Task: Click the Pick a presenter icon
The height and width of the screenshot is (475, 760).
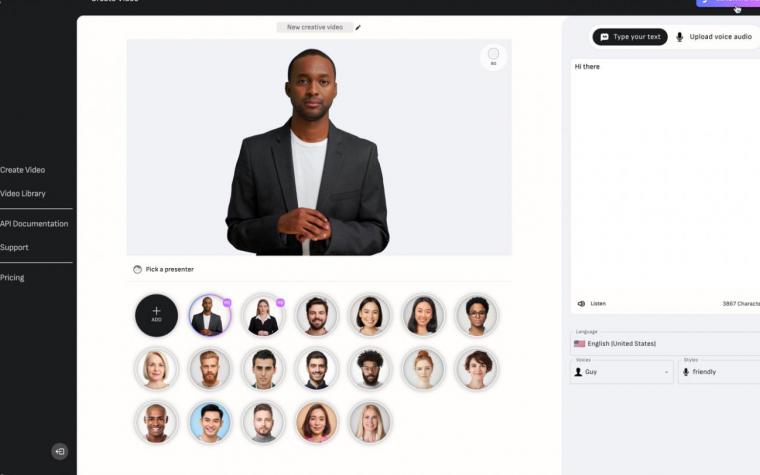Action: click(x=137, y=269)
